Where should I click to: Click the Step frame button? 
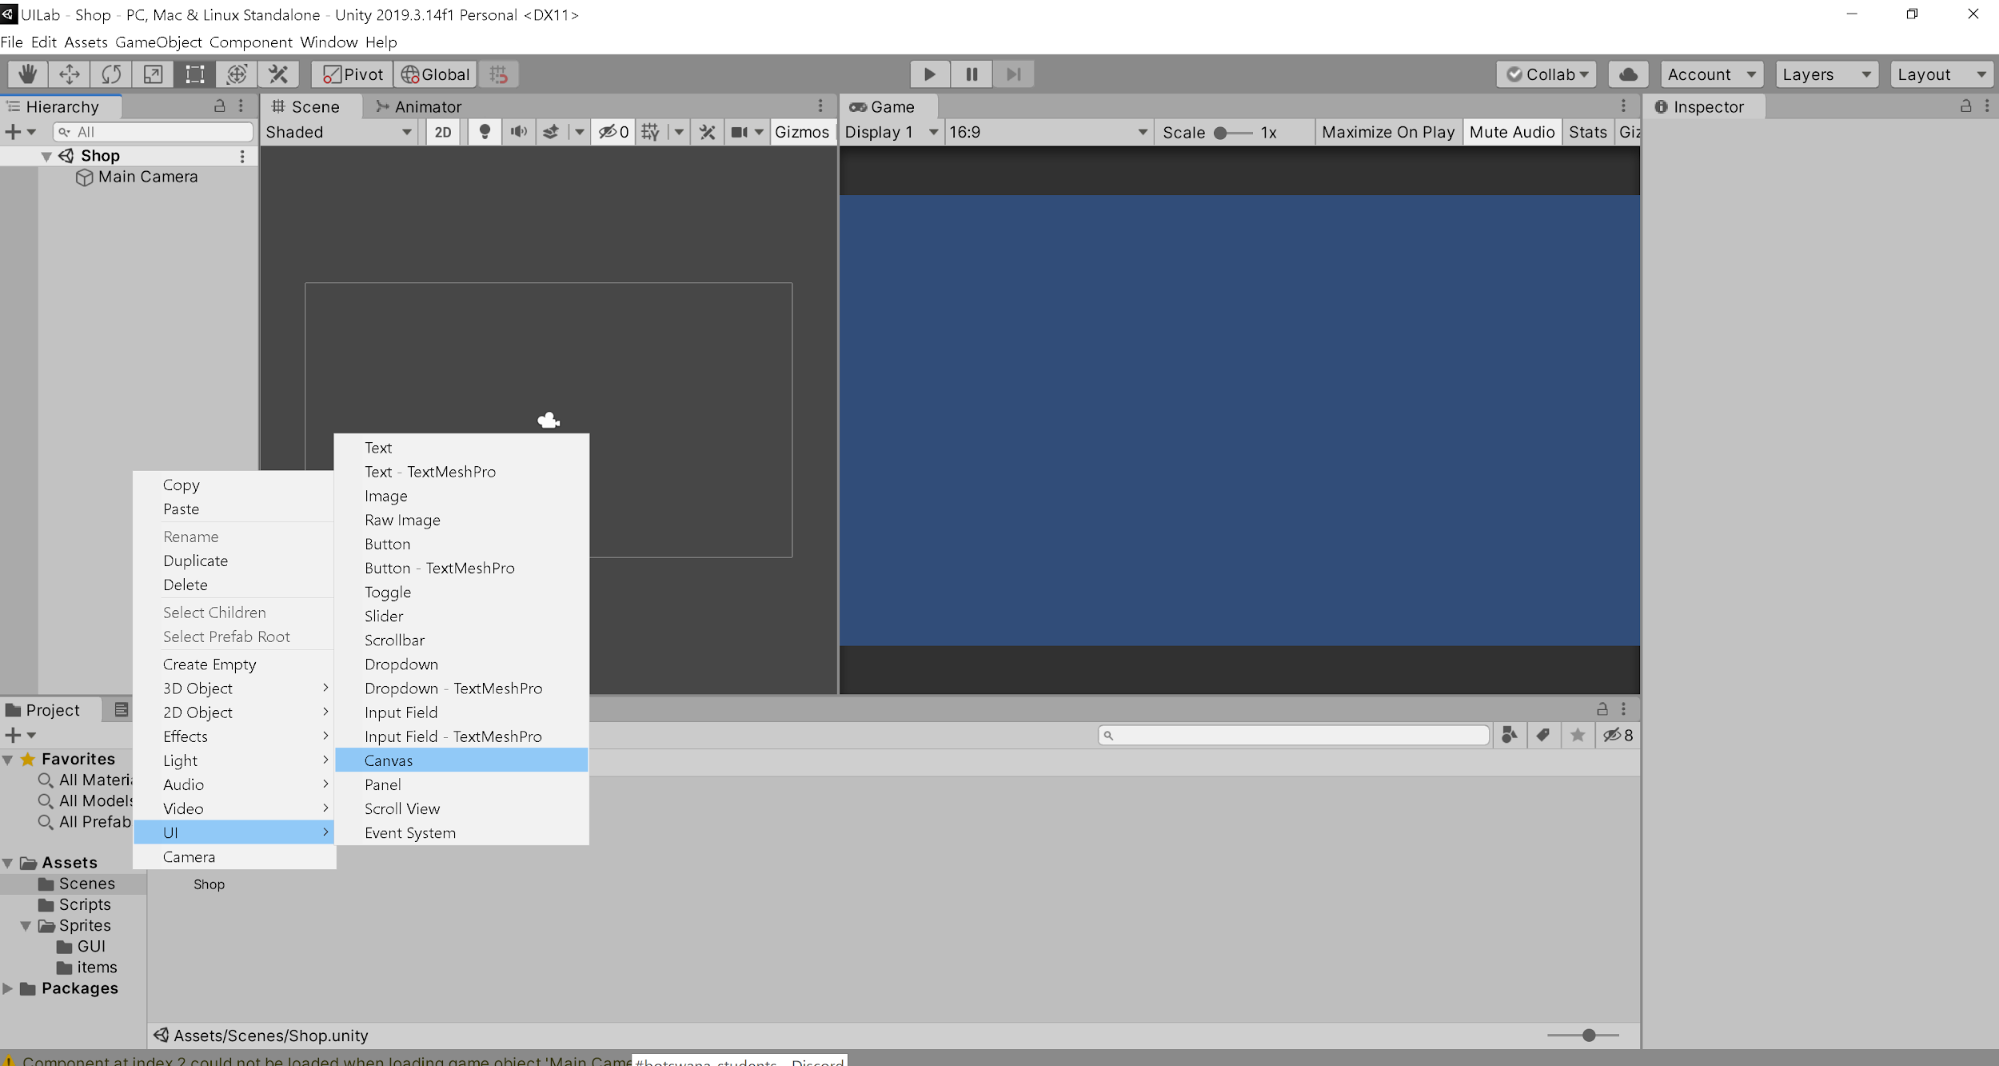click(1013, 74)
